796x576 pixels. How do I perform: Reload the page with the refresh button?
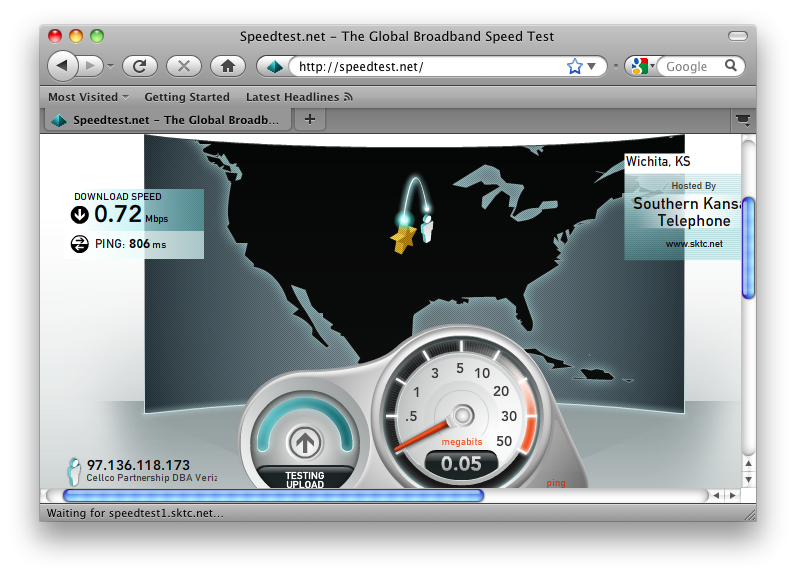point(140,66)
